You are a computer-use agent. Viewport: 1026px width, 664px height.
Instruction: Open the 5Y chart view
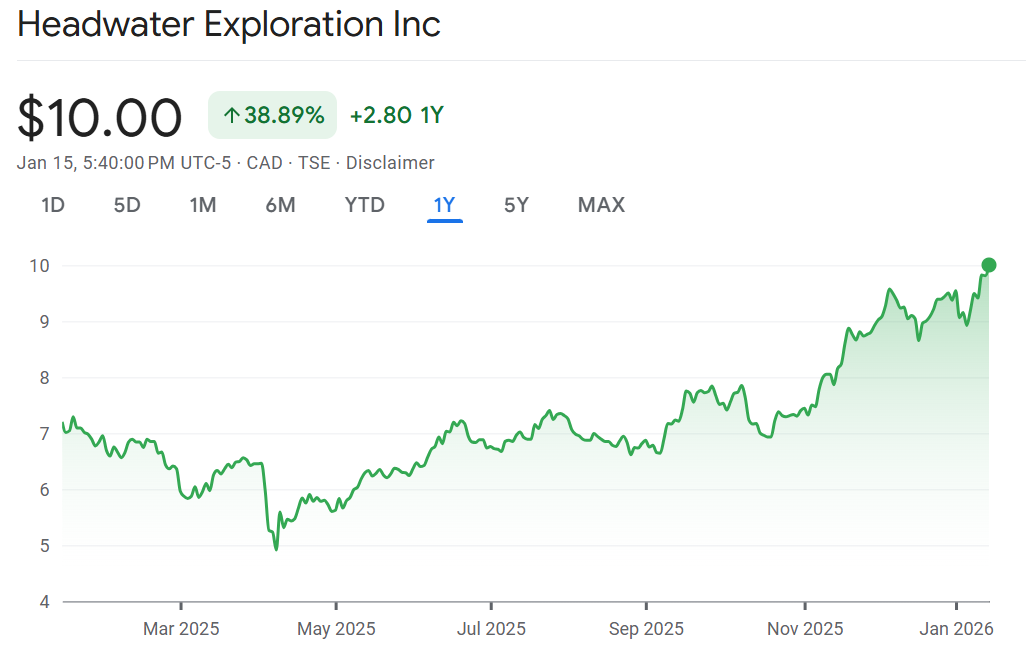[516, 205]
